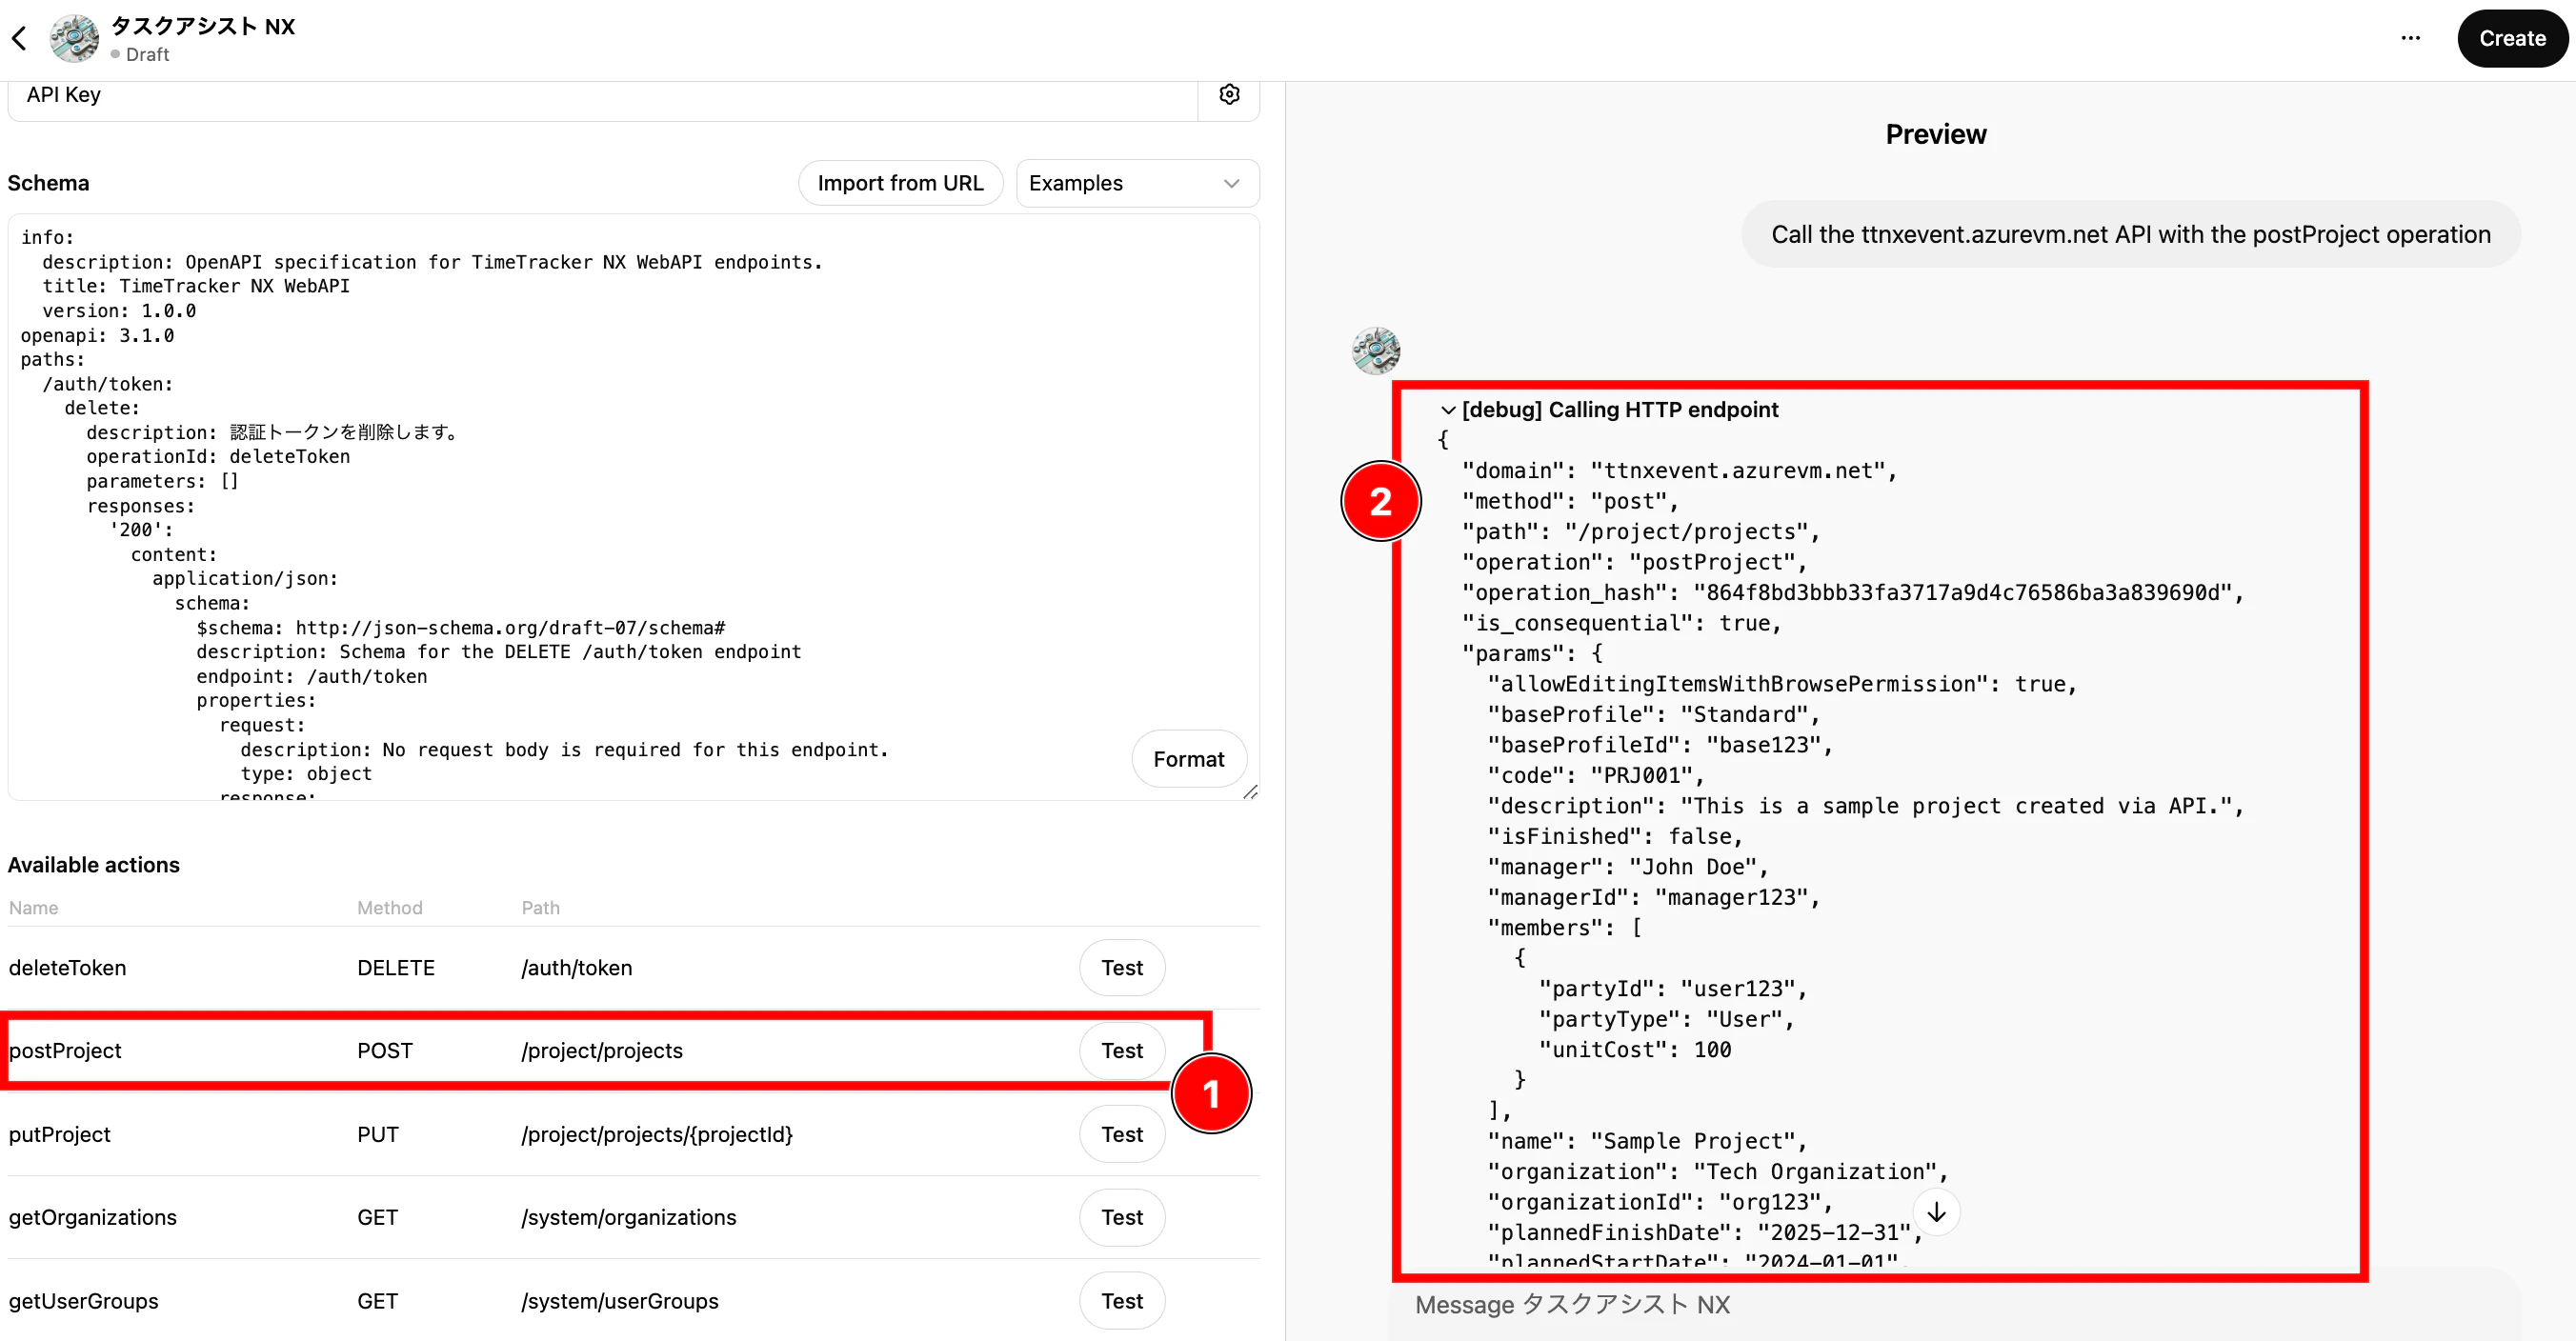Test the postProject action
Screen dimensions: 2576x1341
[1121, 1050]
